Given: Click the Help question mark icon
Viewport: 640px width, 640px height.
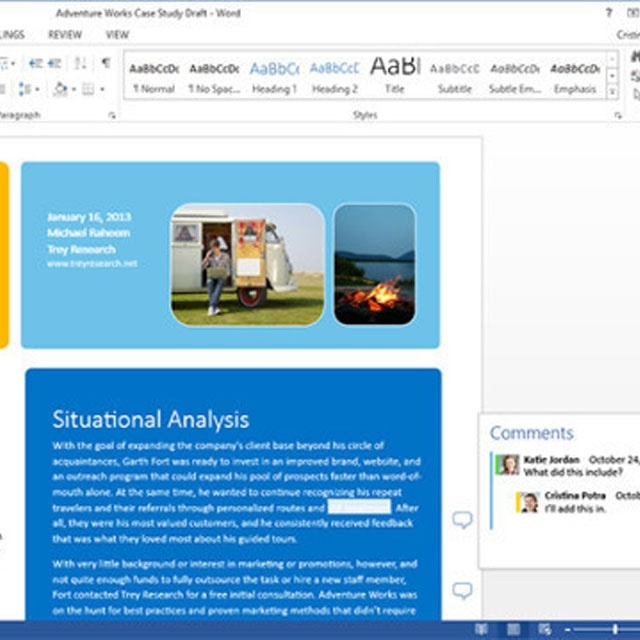Looking at the screenshot, I should pyautogui.click(x=609, y=13).
